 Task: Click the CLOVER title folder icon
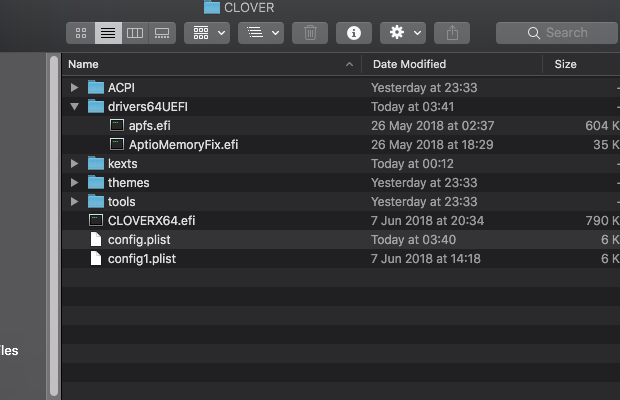tap(212, 7)
